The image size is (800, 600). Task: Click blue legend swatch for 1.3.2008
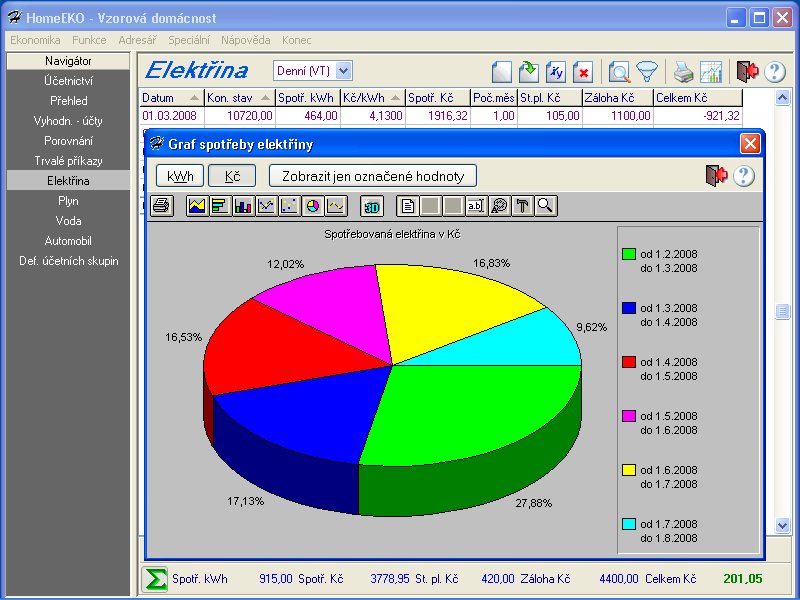(x=629, y=308)
